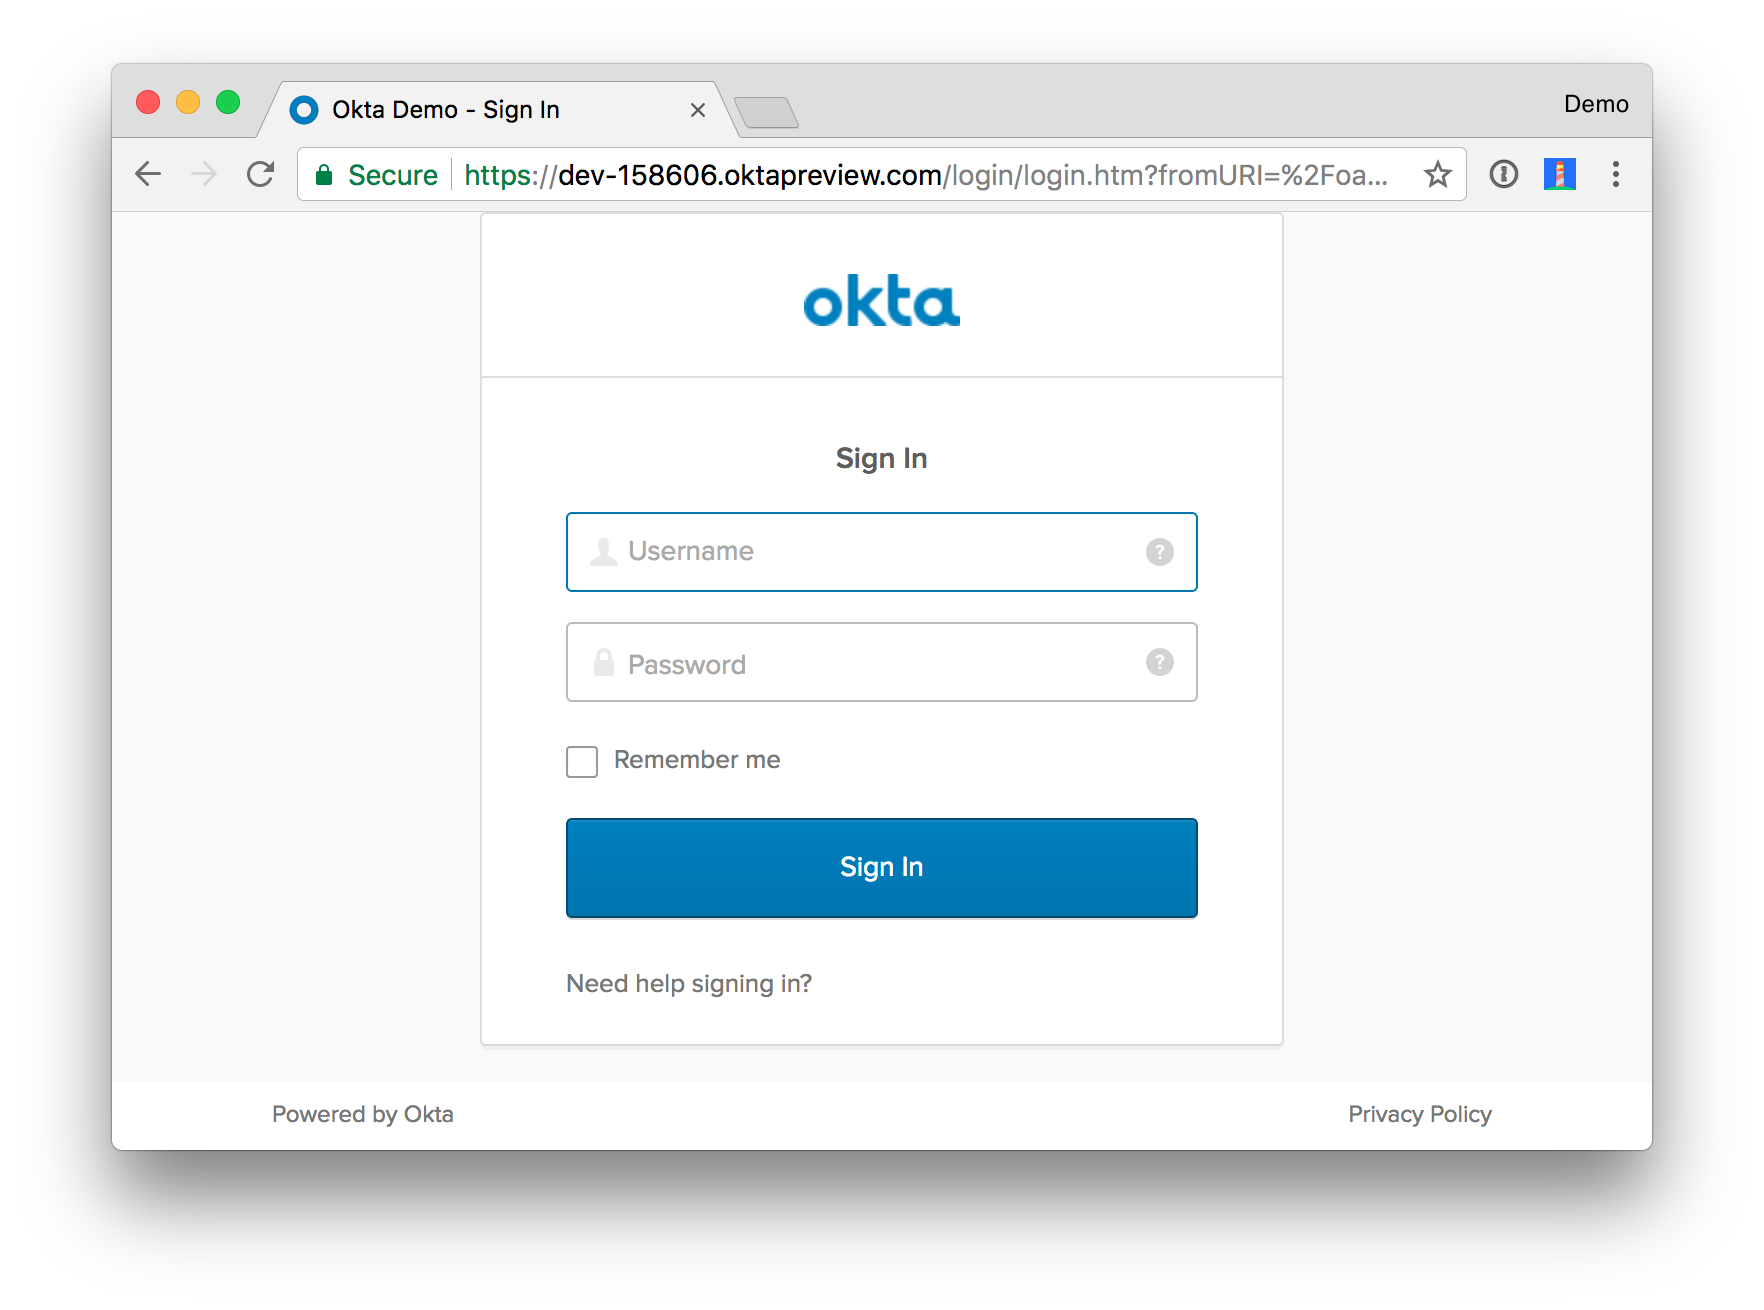The height and width of the screenshot is (1310, 1764).
Task: Open the 1Password extension icon
Action: tap(1503, 174)
